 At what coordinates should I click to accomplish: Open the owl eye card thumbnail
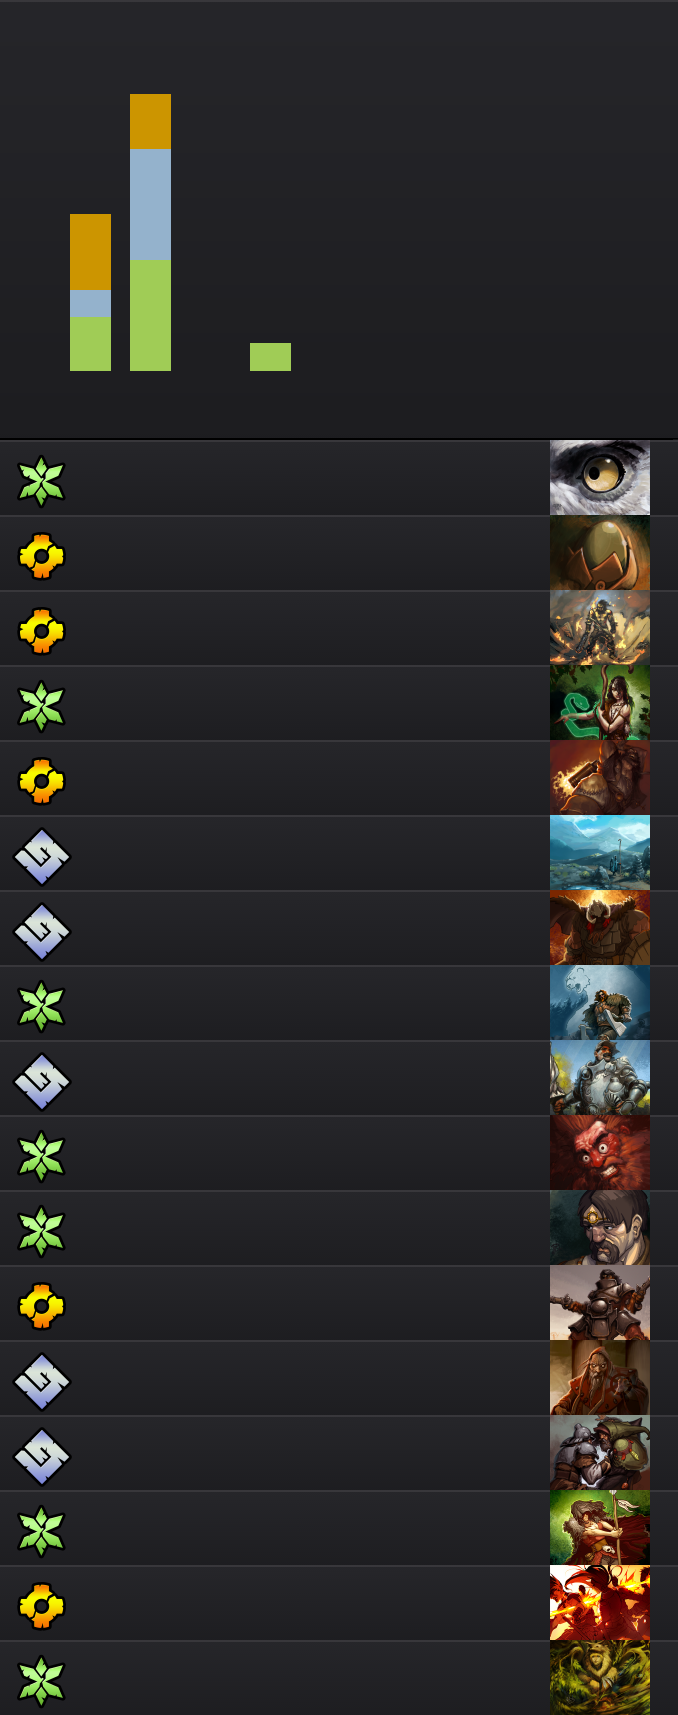point(600,478)
